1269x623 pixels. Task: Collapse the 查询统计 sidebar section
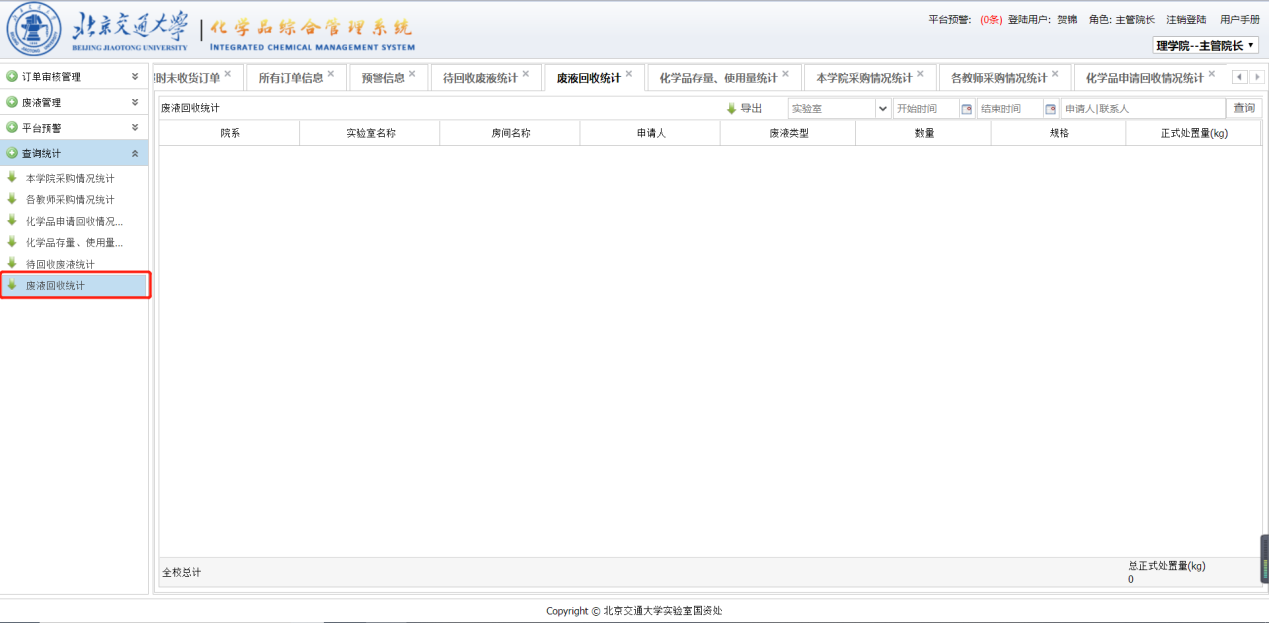pyautogui.click(x=135, y=153)
